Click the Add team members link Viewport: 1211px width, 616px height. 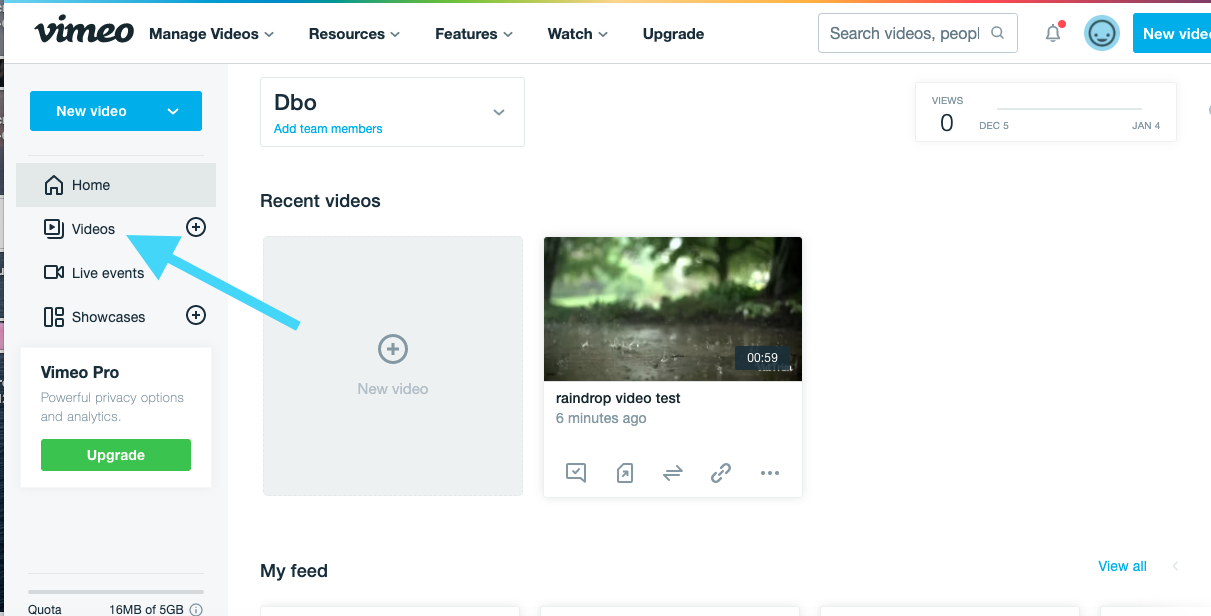pyautogui.click(x=328, y=129)
